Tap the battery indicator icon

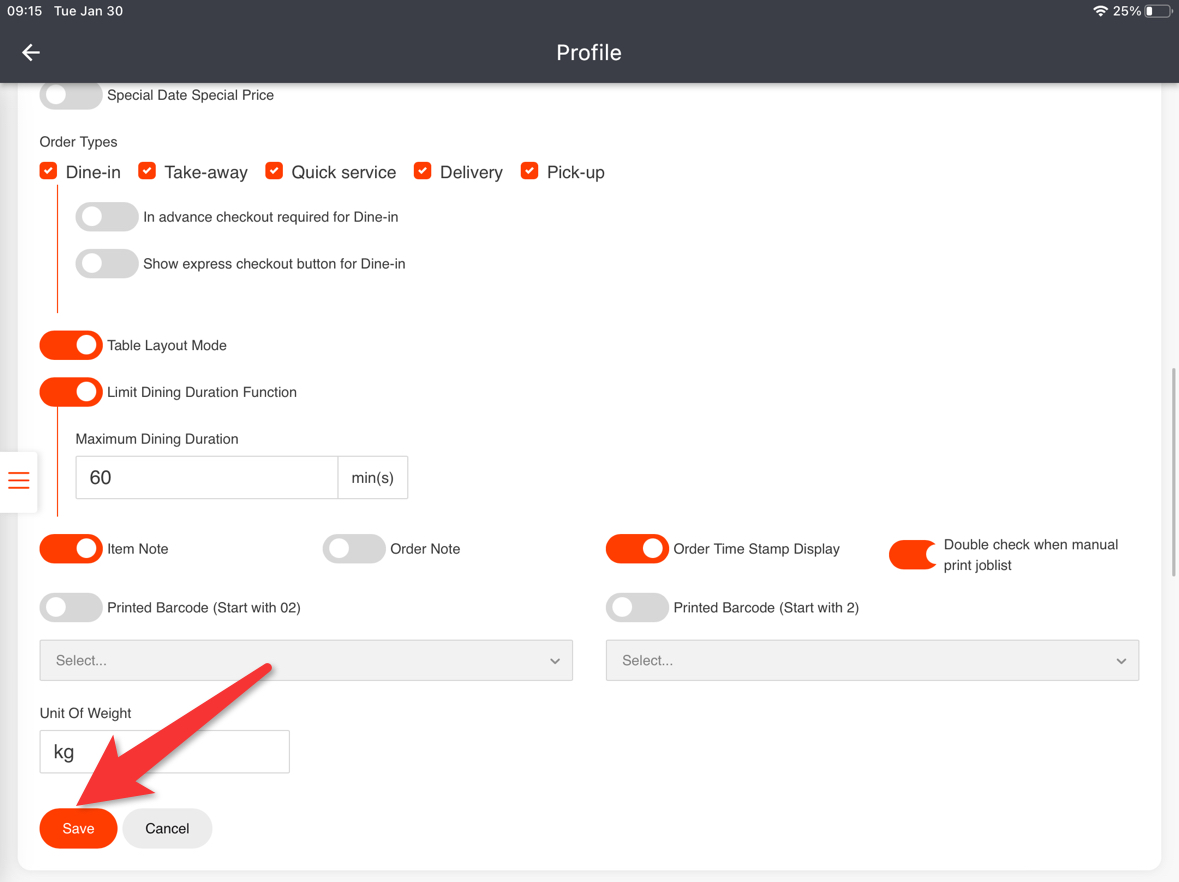pyautogui.click(x=1159, y=11)
